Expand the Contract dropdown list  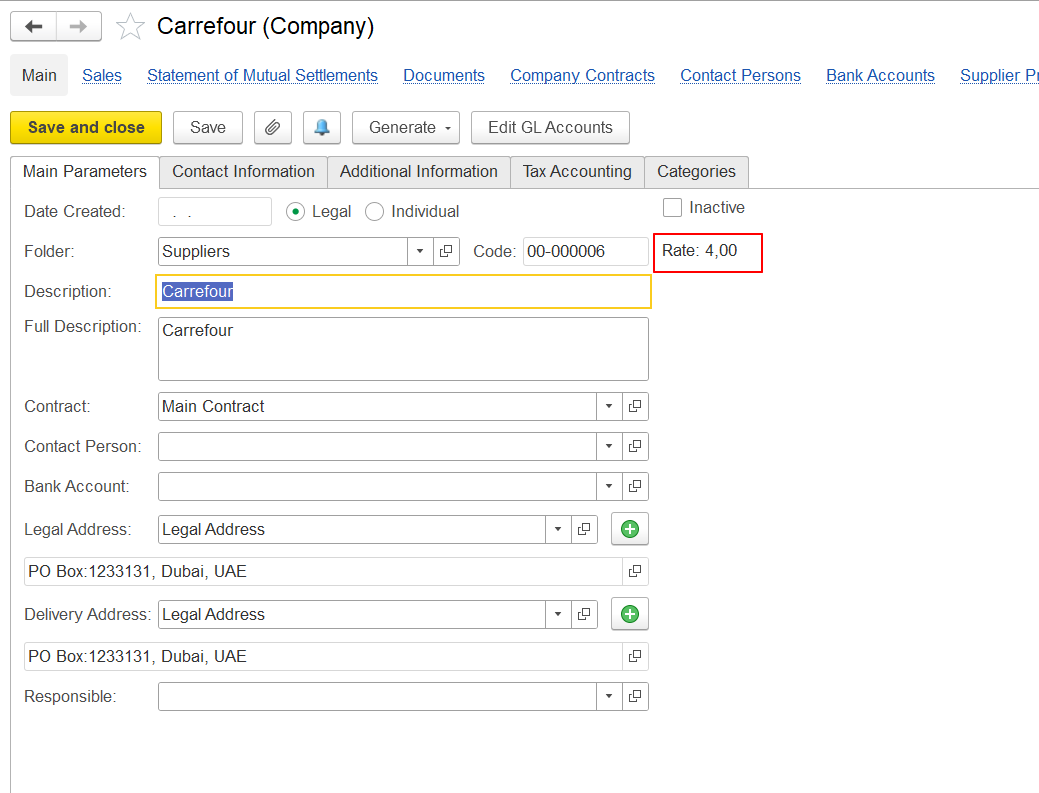[x=609, y=406]
